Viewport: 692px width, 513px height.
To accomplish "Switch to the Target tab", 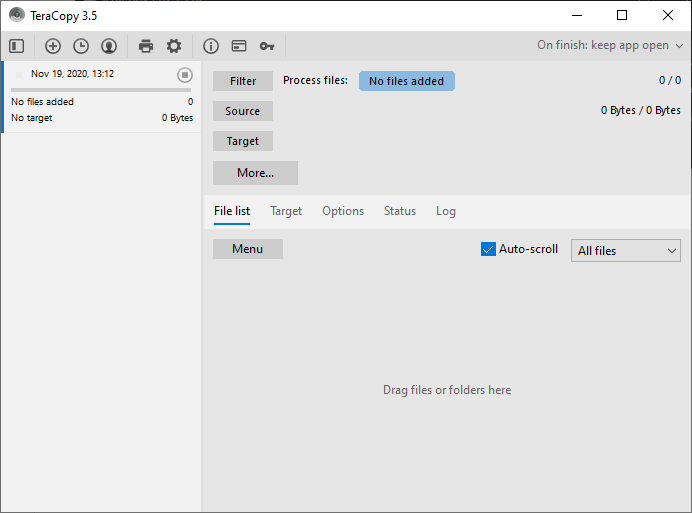I will (x=286, y=211).
